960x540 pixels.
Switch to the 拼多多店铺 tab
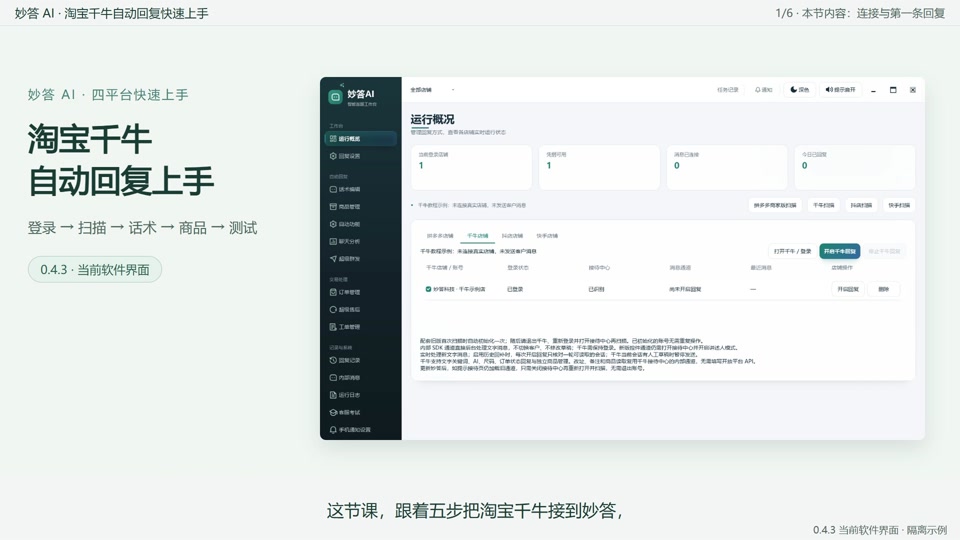tap(440, 236)
